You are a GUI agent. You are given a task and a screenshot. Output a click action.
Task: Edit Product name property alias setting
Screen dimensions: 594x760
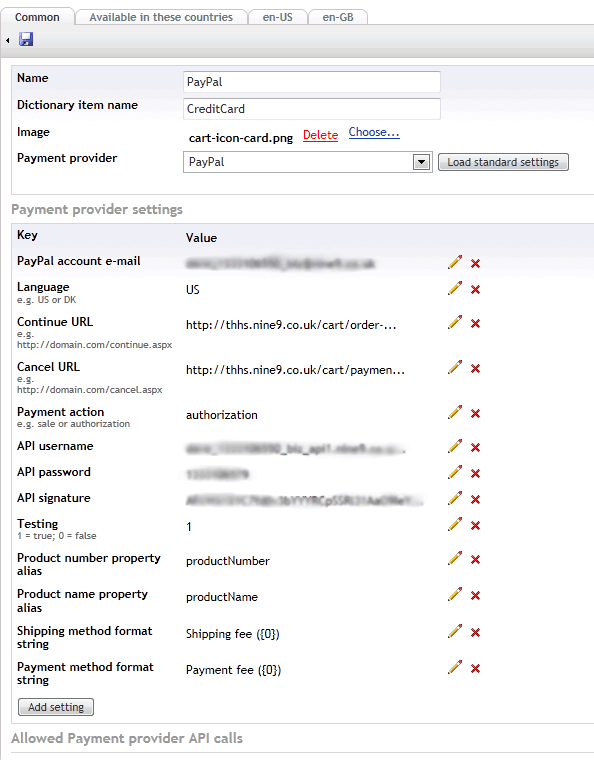click(x=454, y=594)
